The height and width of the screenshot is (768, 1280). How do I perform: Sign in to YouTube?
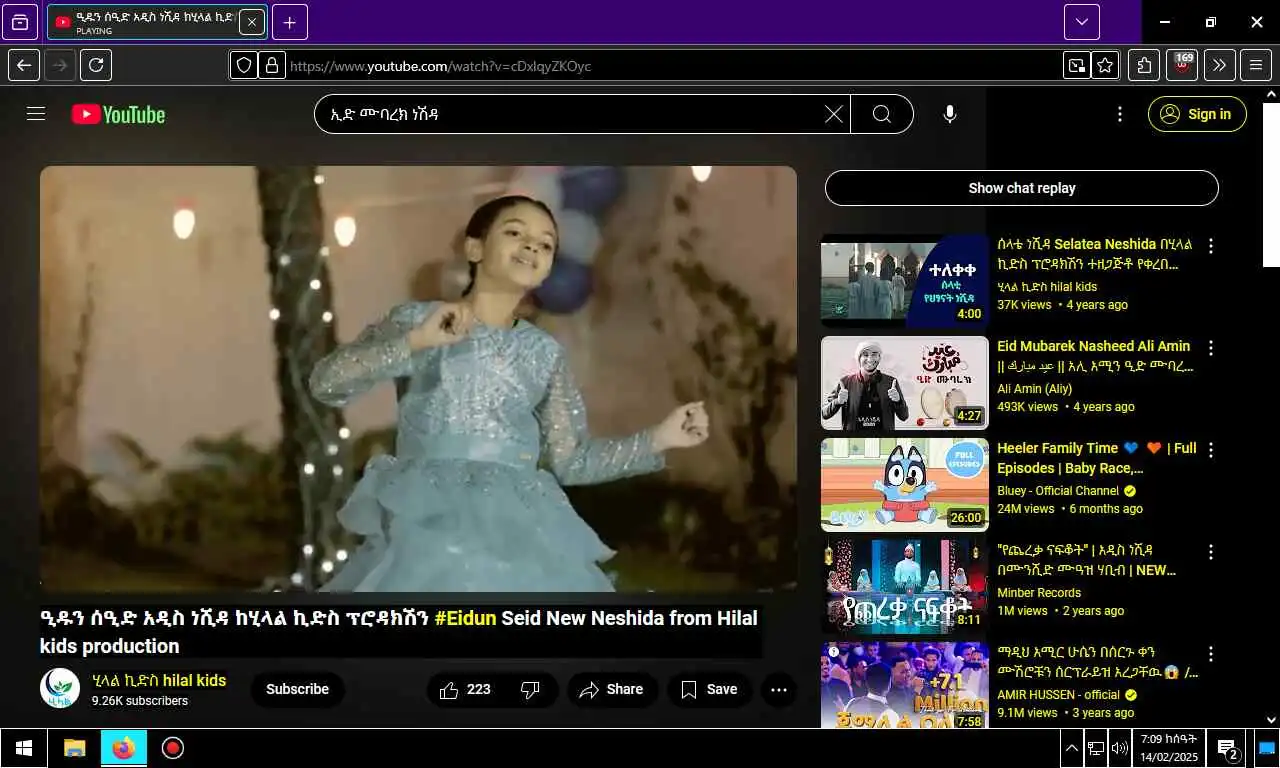[1197, 114]
